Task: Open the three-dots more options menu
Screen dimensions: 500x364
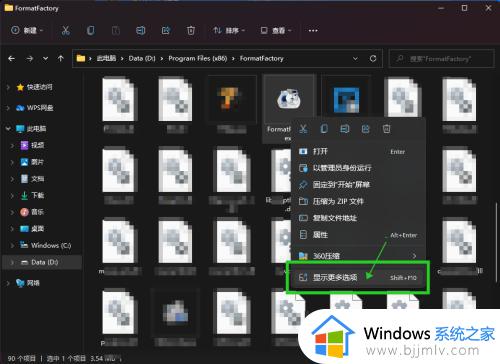Action: point(313,31)
